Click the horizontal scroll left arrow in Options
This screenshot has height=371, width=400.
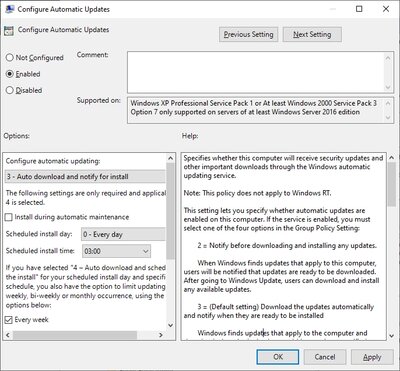(x=8, y=335)
